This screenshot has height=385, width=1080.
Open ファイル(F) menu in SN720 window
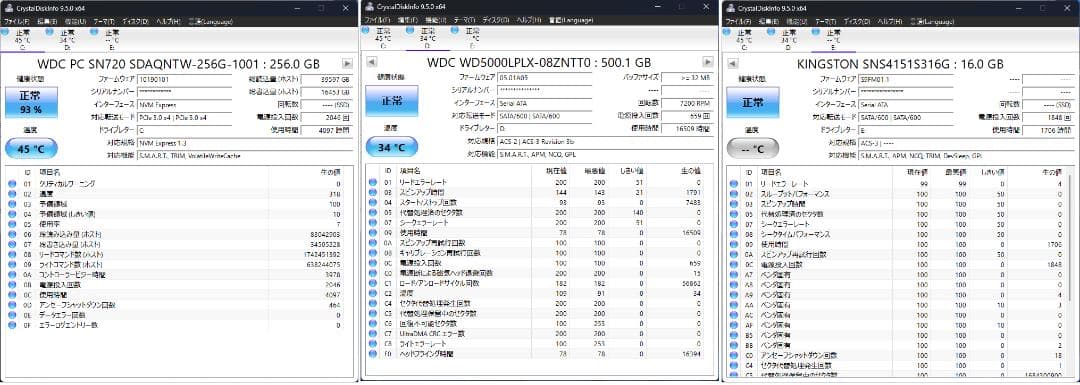17,22
